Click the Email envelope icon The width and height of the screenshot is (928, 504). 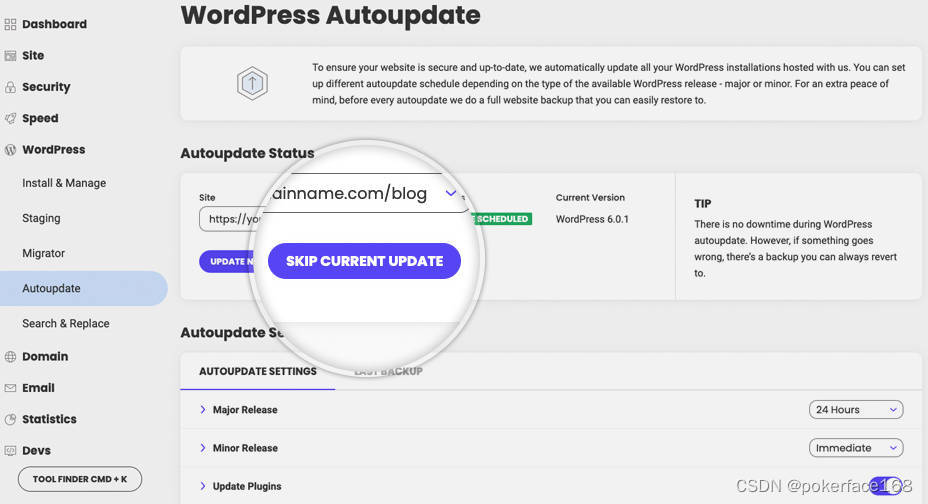click(x=10, y=388)
